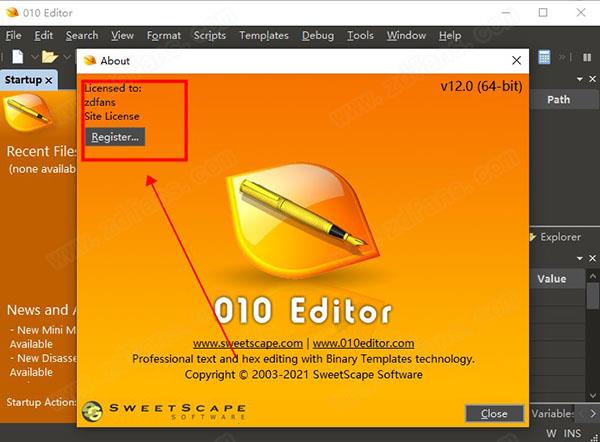Image resolution: width=600 pixels, height=442 pixels.
Task: Close the lower right docked panel
Action: point(592,258)
